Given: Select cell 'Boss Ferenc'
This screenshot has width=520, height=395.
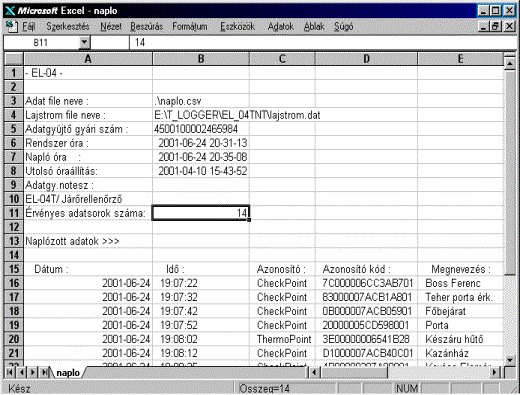Looking at the screenshot, I should 460,283.
